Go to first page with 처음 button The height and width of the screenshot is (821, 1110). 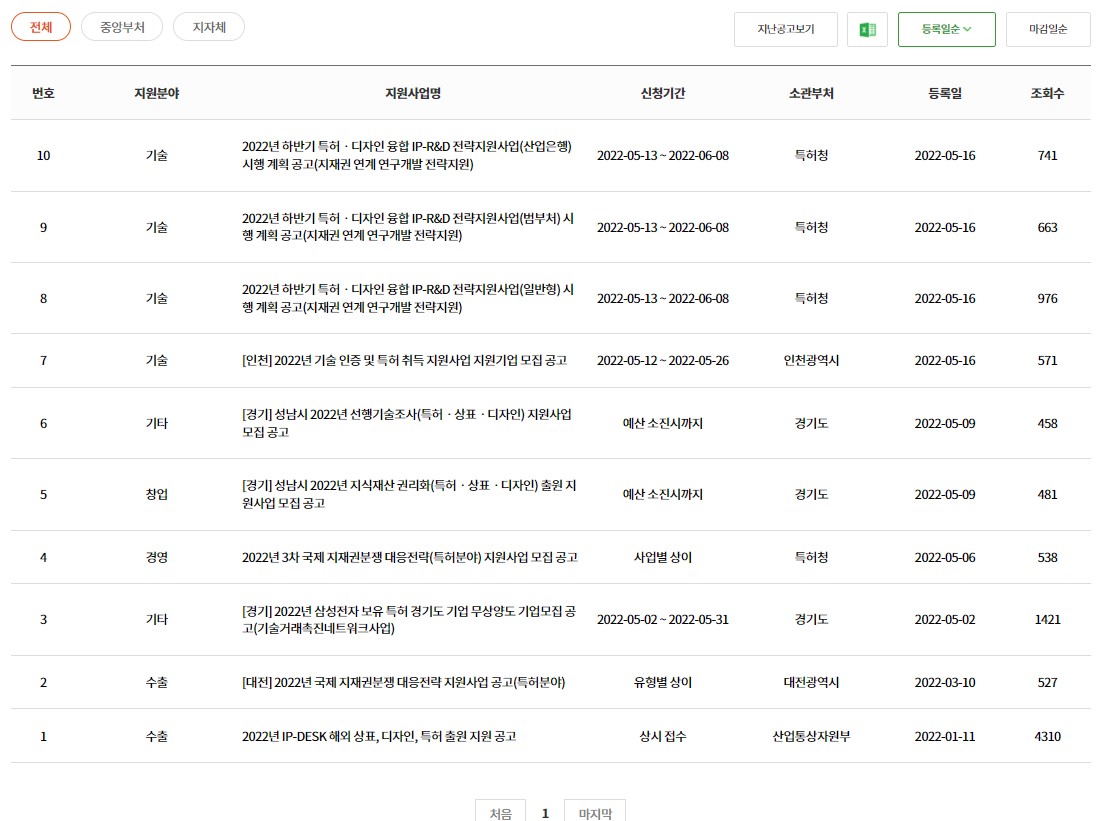pos(501,813)
